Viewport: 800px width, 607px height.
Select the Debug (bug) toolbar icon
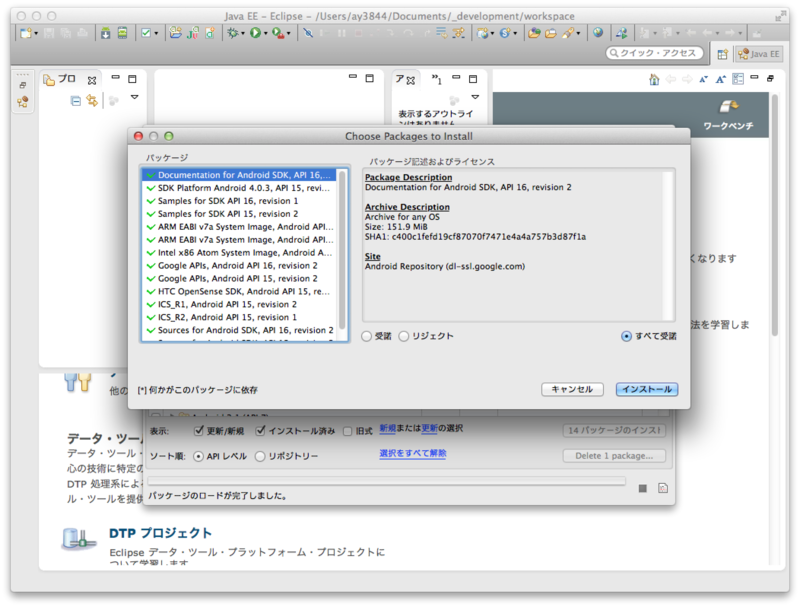pyautogui.click(x=231, y=33)
